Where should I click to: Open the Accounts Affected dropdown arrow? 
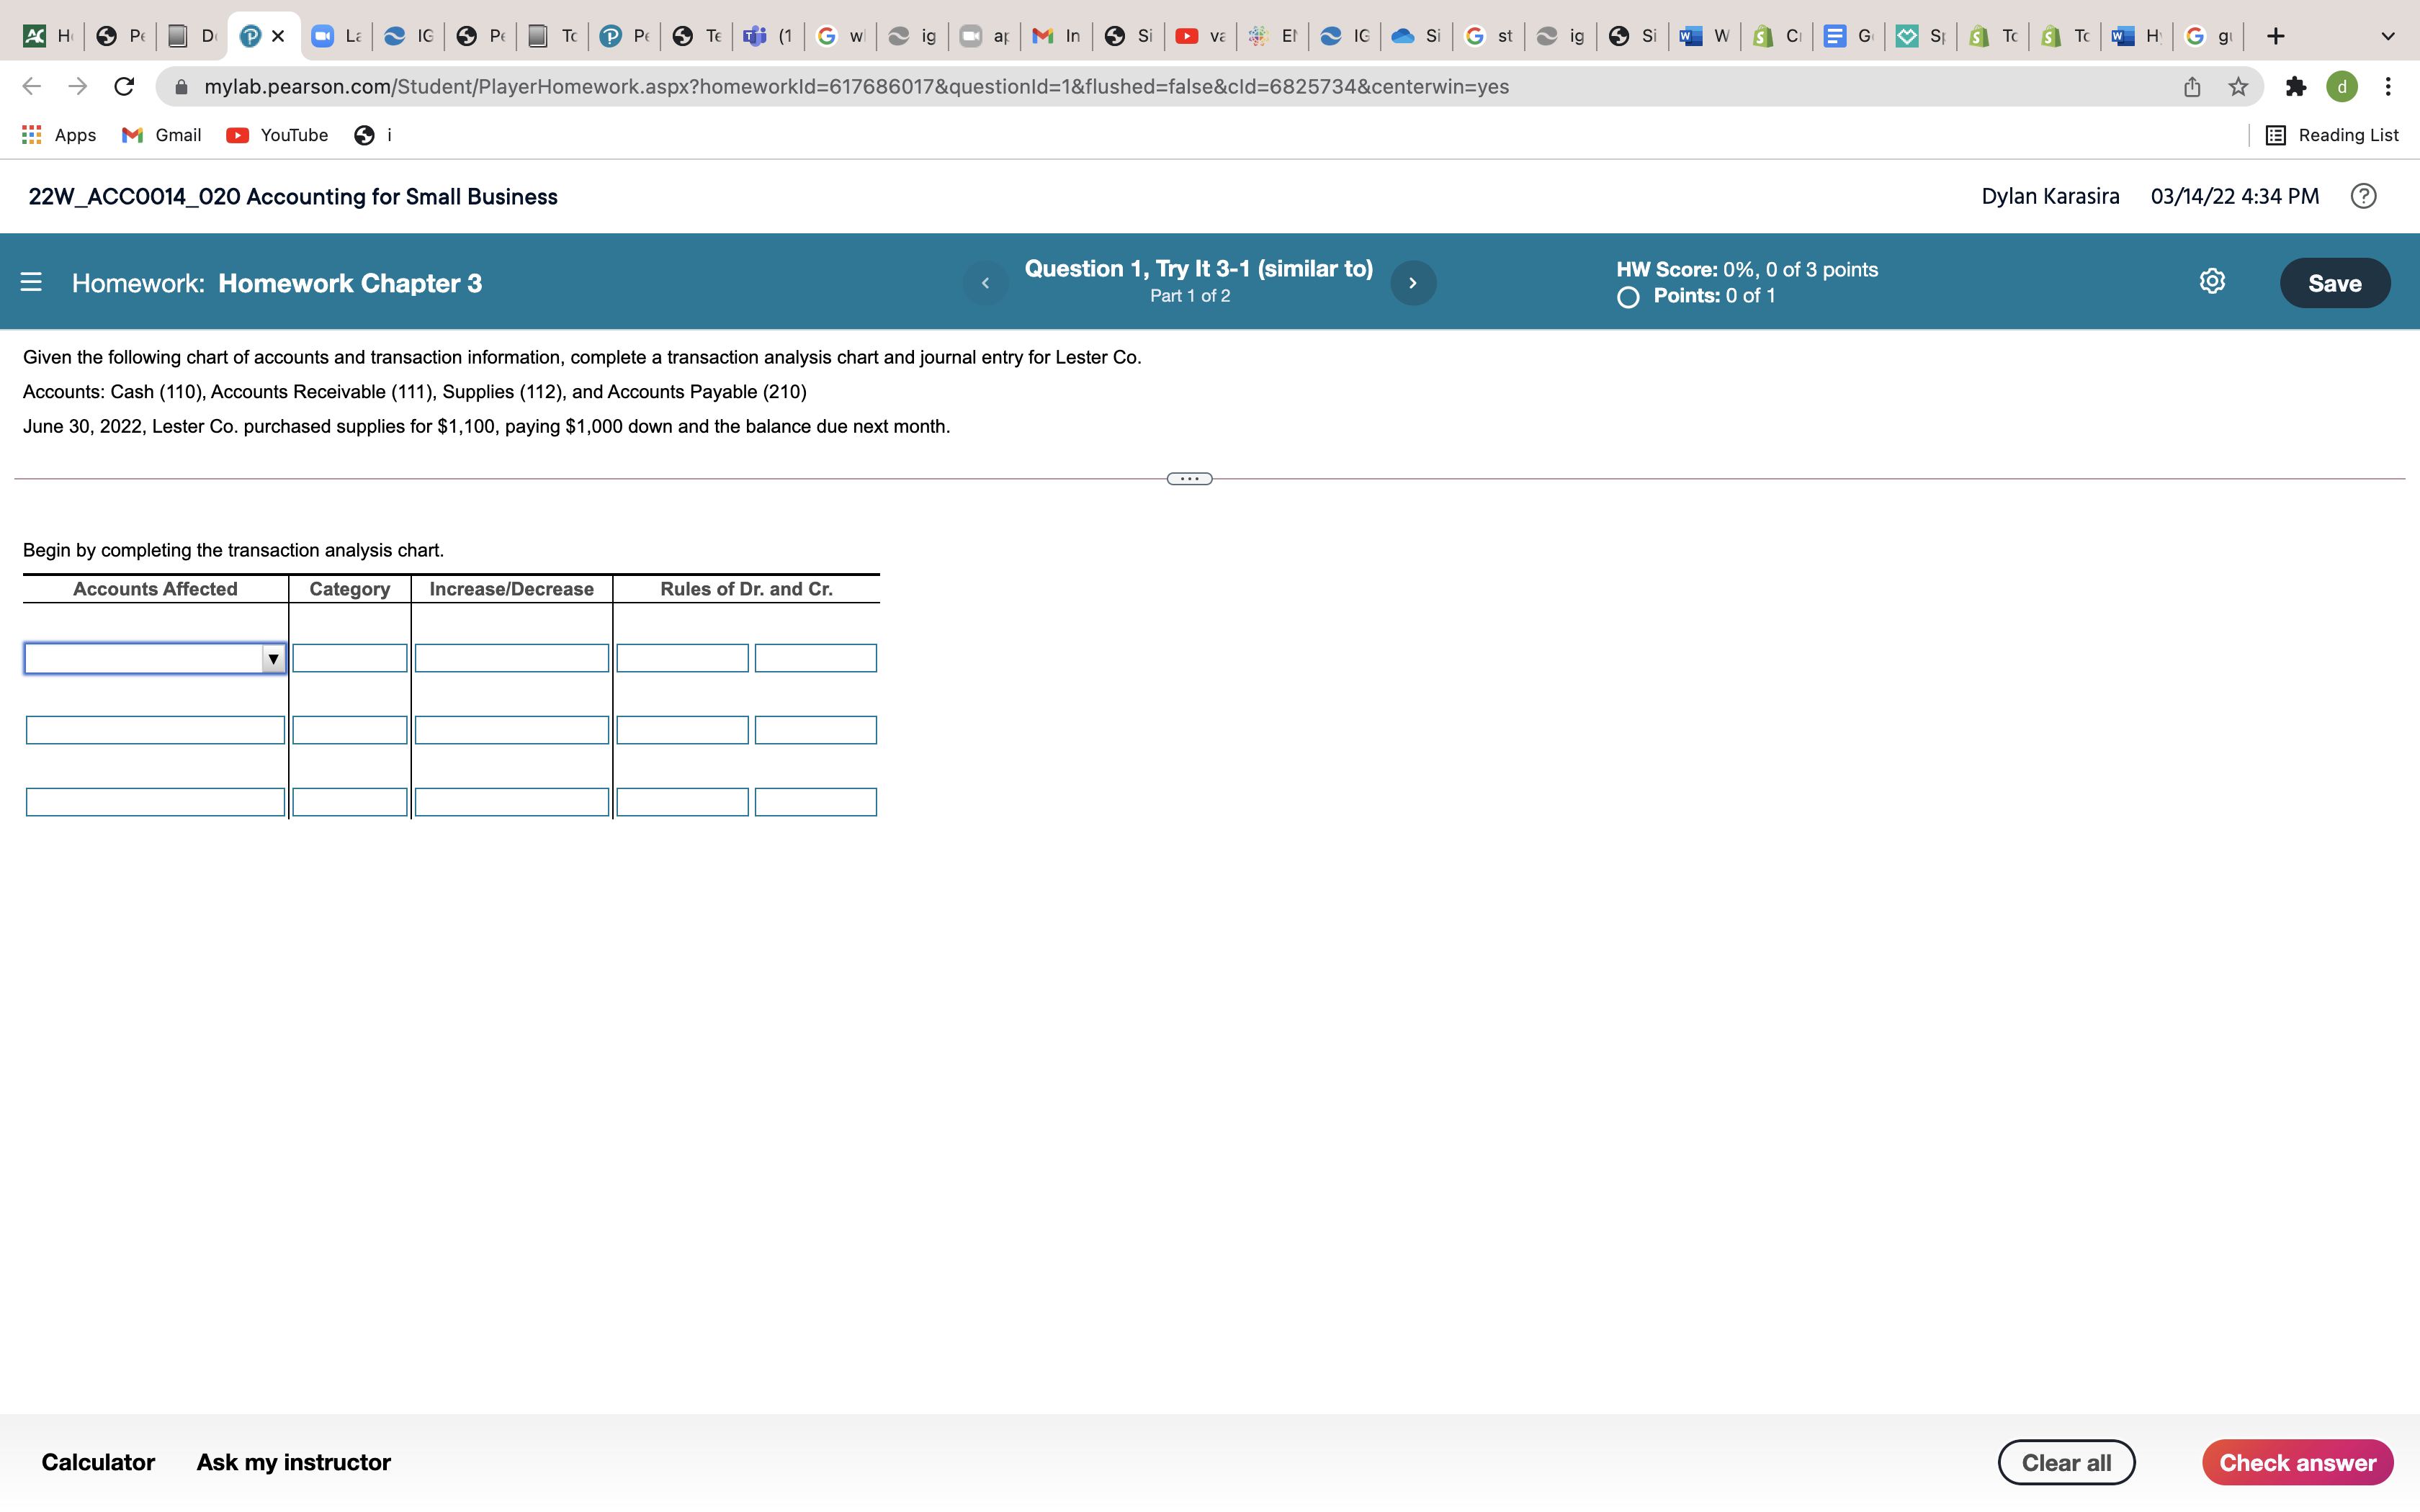point(272,659)
